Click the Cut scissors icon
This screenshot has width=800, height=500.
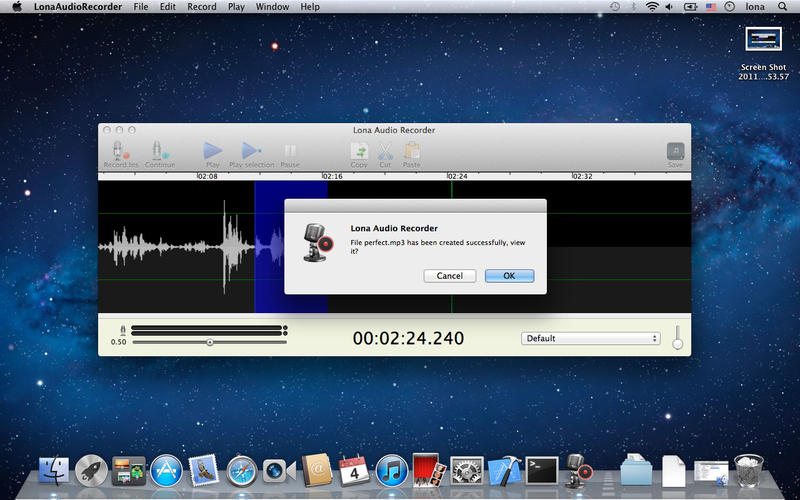tap(385, 151)
